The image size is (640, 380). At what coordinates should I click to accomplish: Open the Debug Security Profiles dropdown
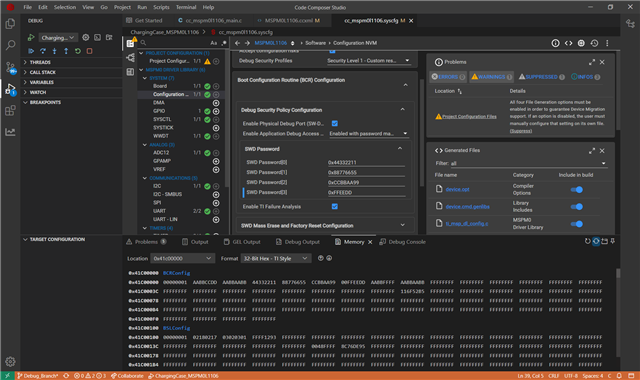coord(368,60)
